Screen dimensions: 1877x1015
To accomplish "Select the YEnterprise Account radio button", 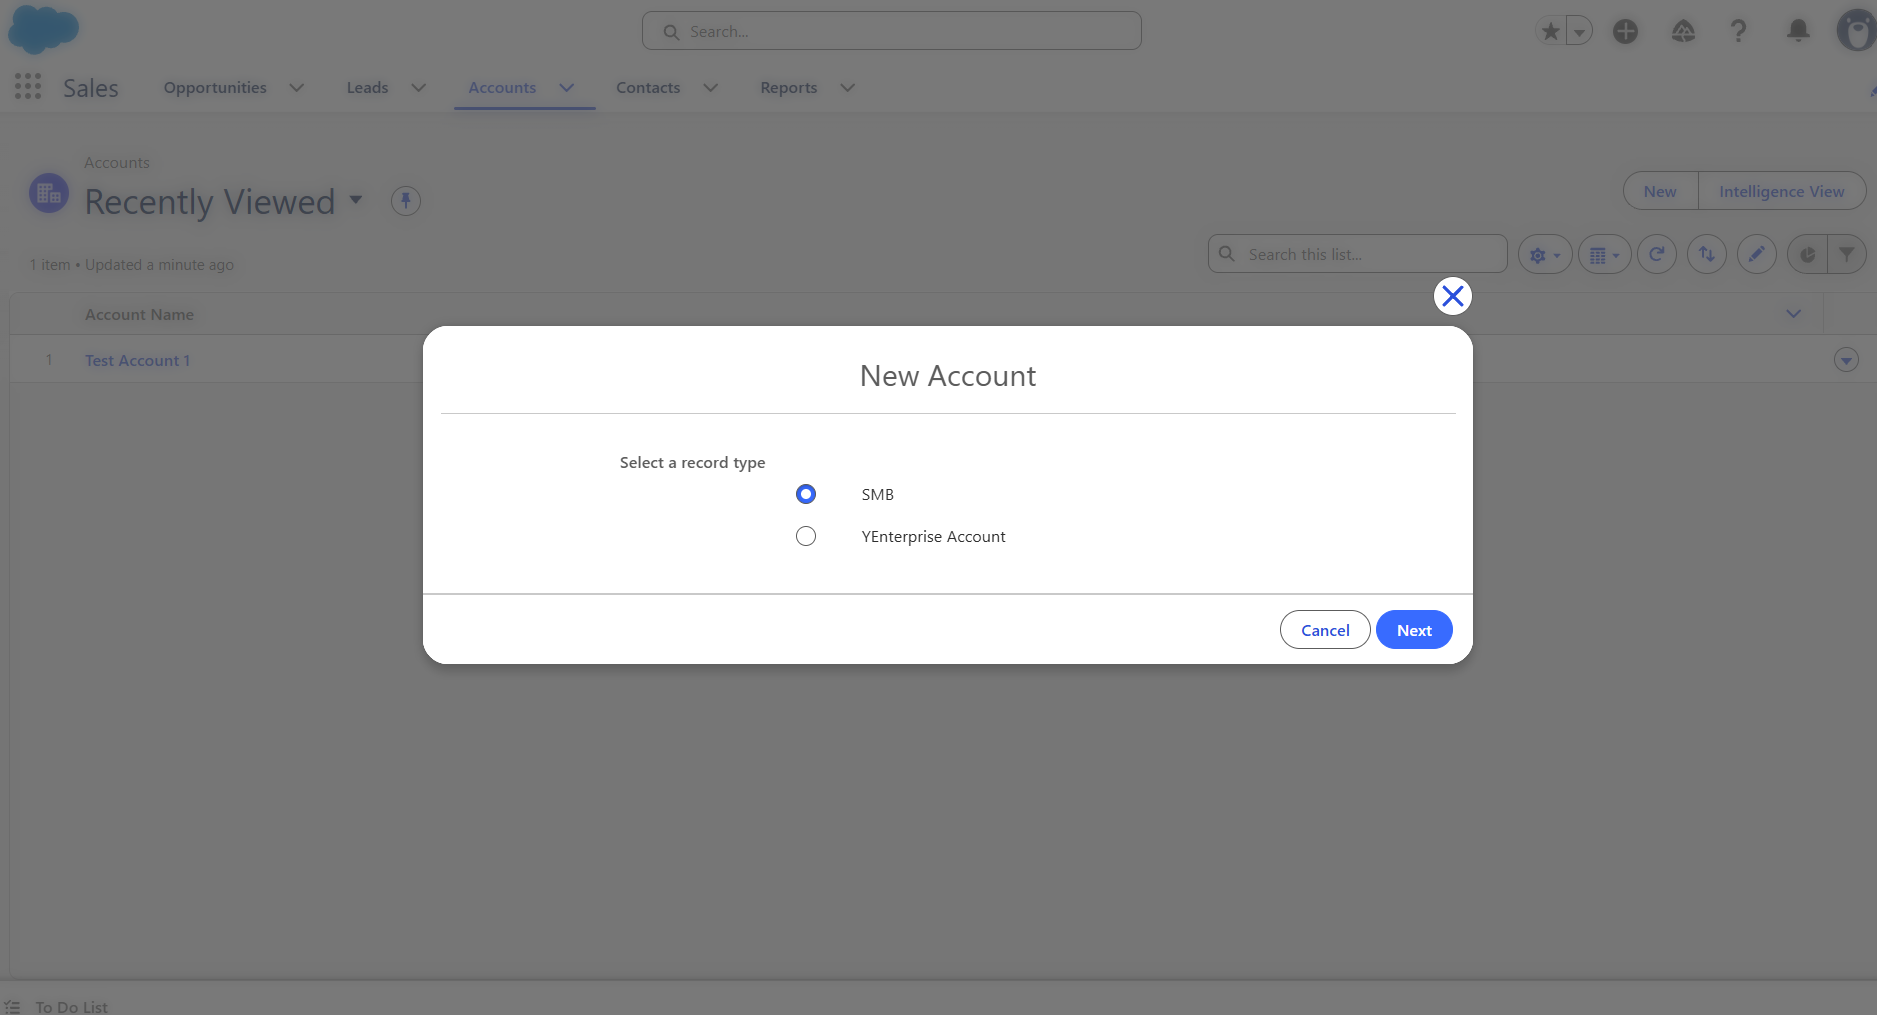I will pyautogui.click(x=806, y=536).
